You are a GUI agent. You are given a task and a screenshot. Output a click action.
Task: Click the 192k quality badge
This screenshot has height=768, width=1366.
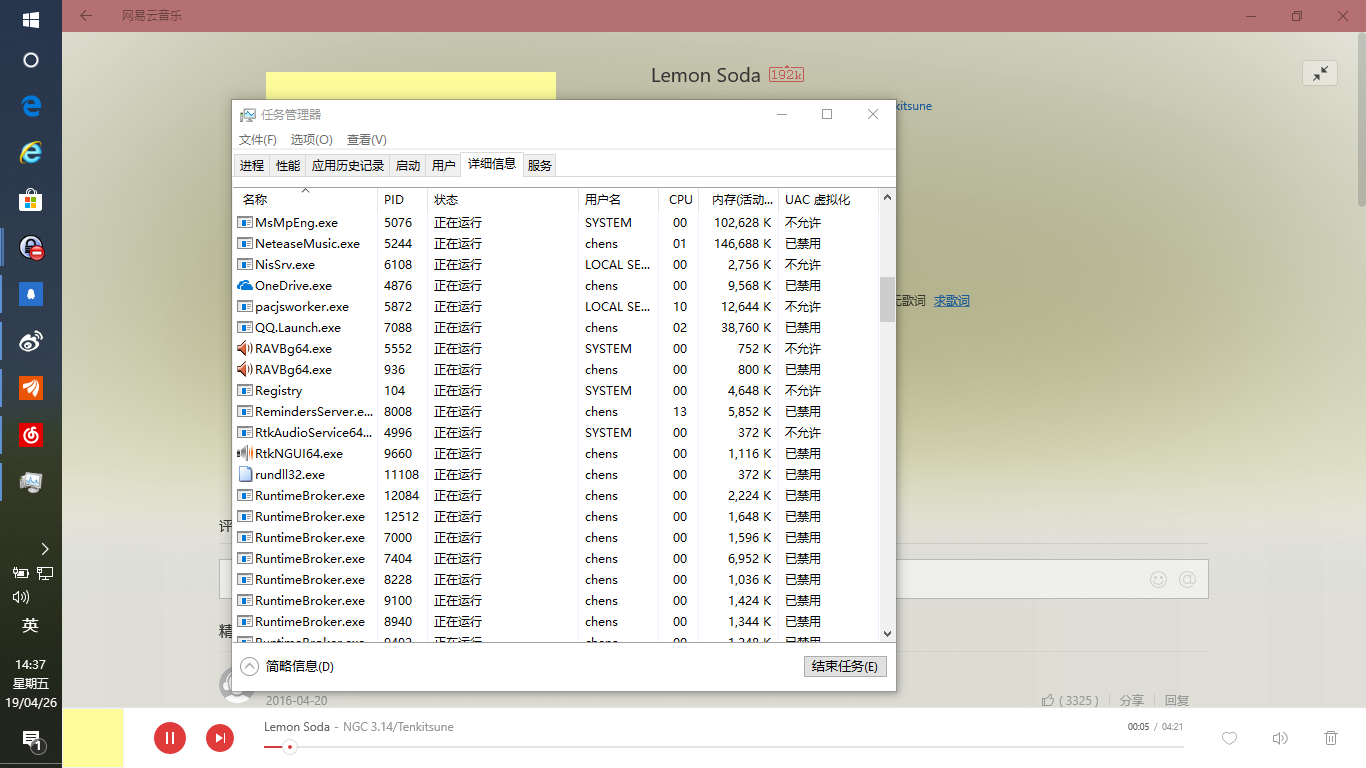(786, 75)
